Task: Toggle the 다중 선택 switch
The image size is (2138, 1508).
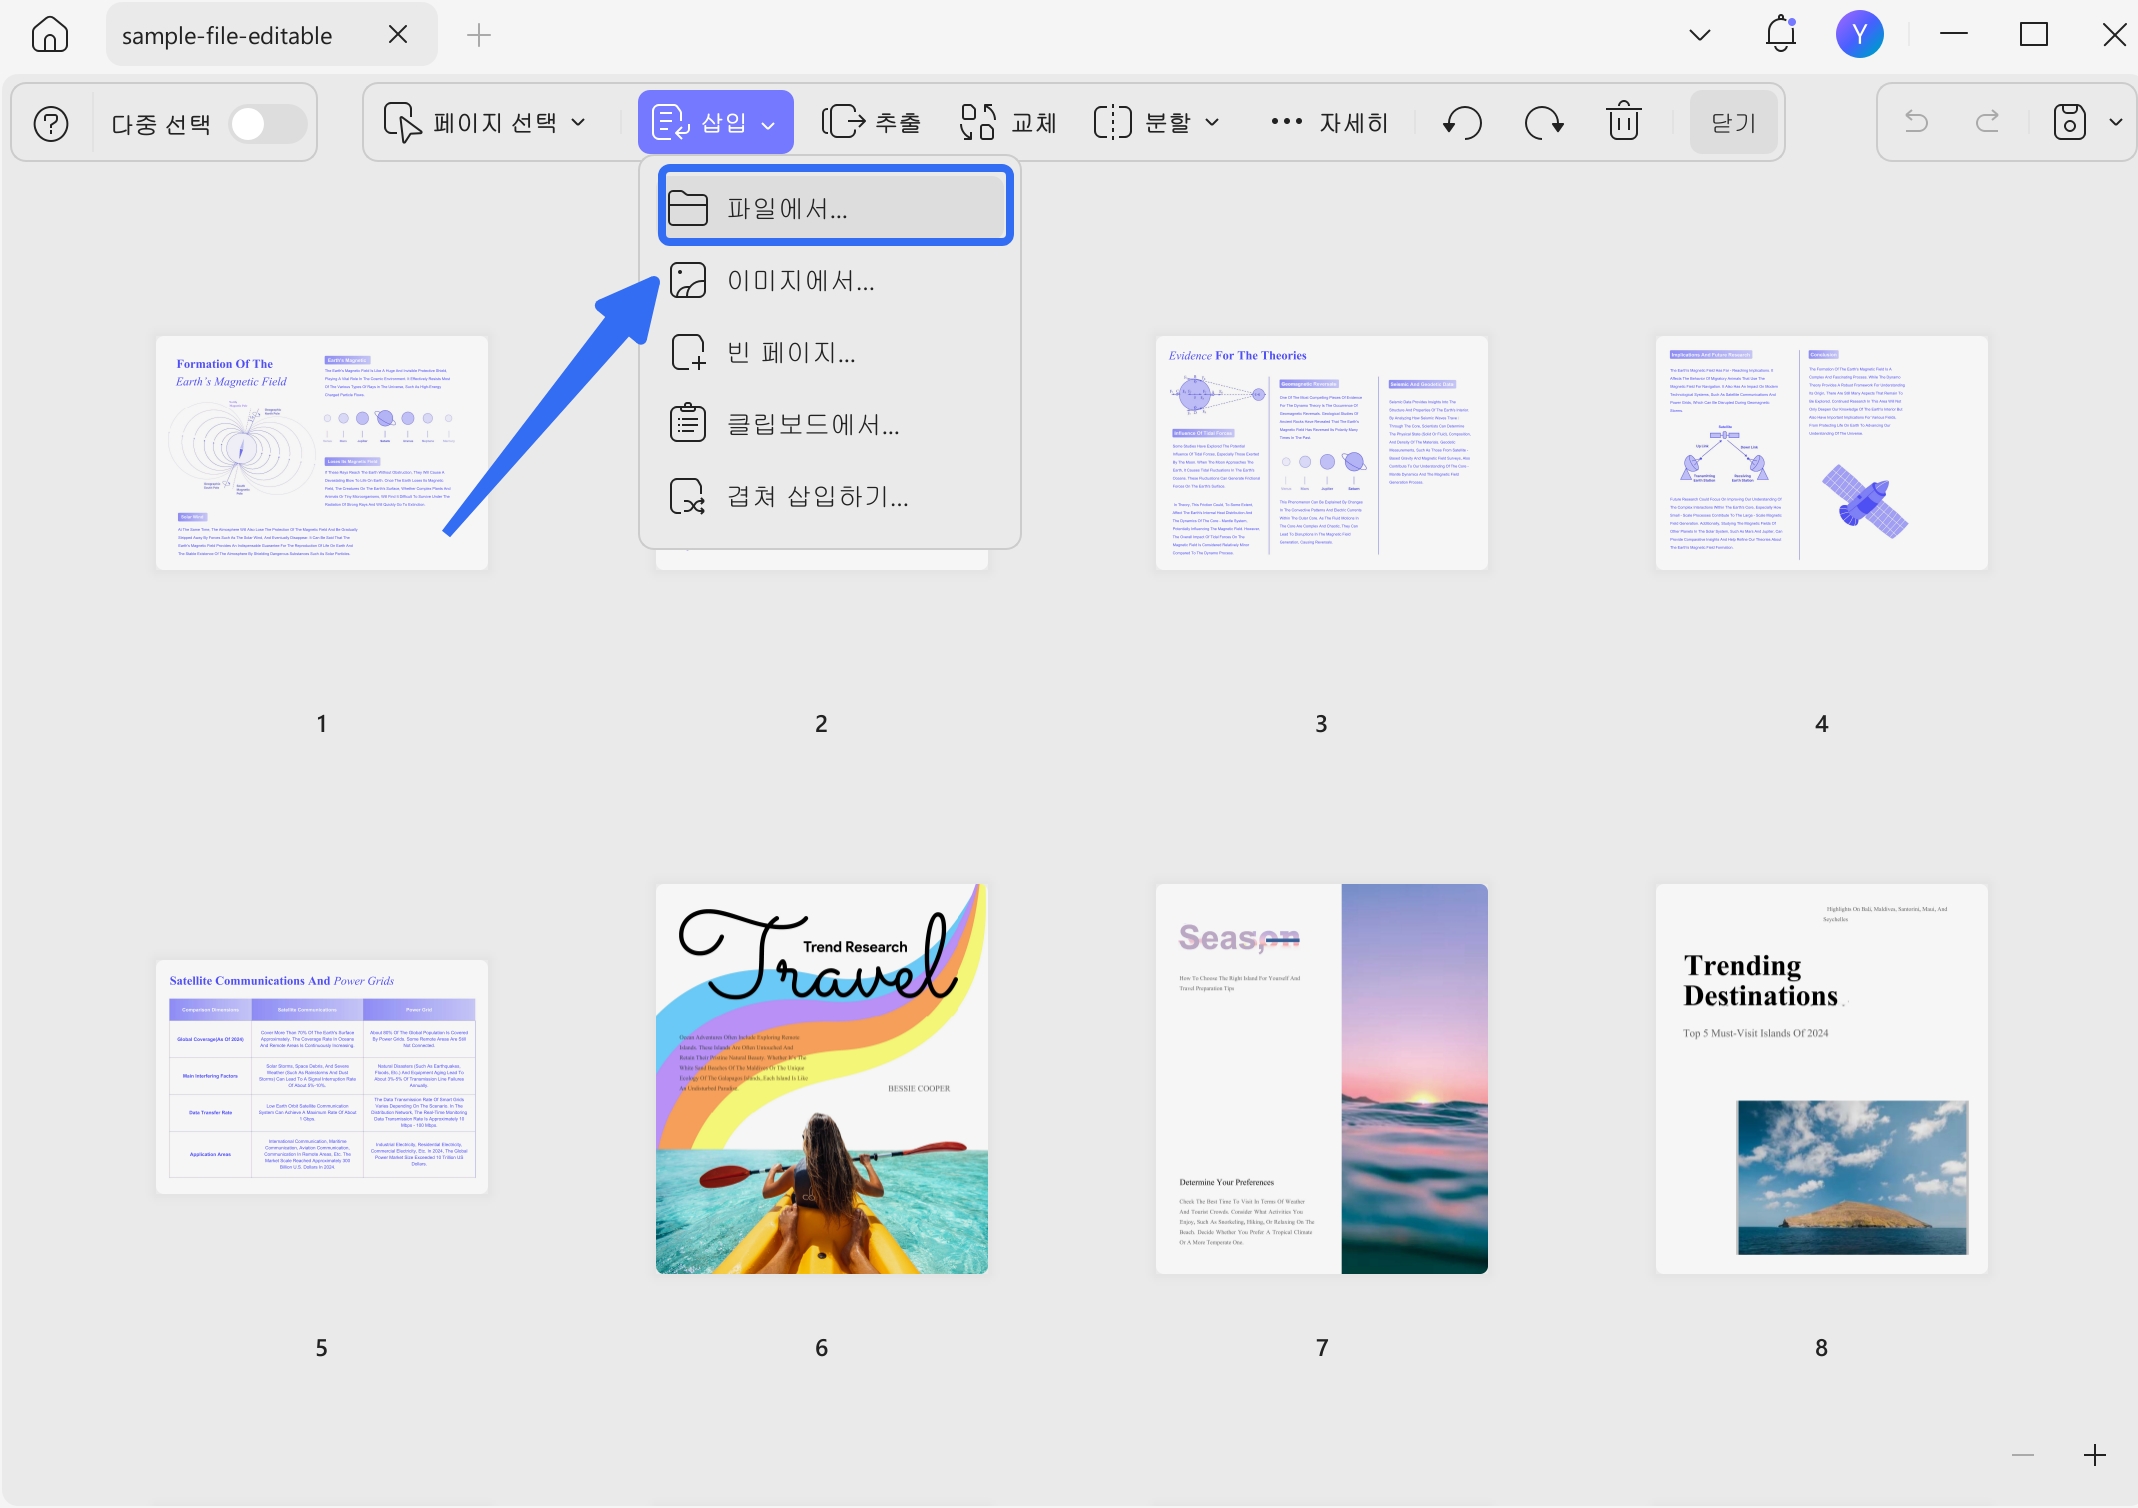Action: tap(267, 123)
